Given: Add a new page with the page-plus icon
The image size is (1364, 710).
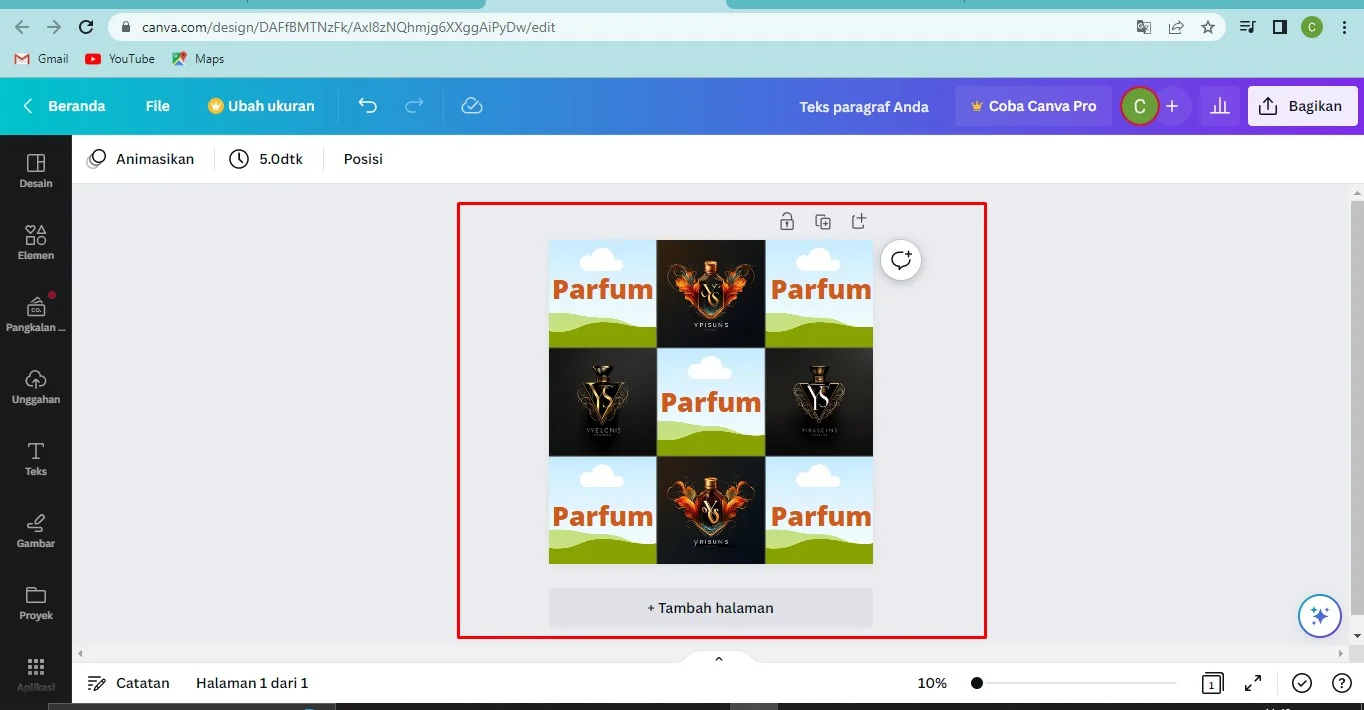Looking at the screenshot, I should (859, 221).
